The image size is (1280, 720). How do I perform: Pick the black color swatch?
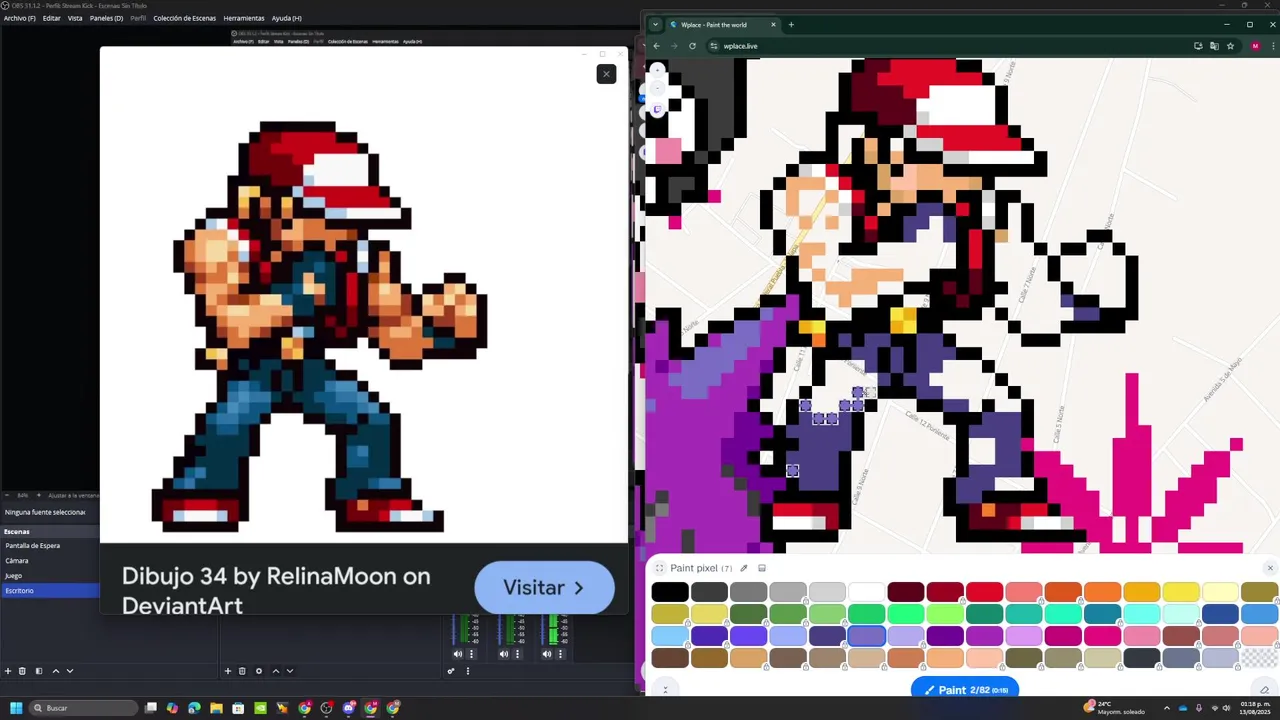[670, 592]
